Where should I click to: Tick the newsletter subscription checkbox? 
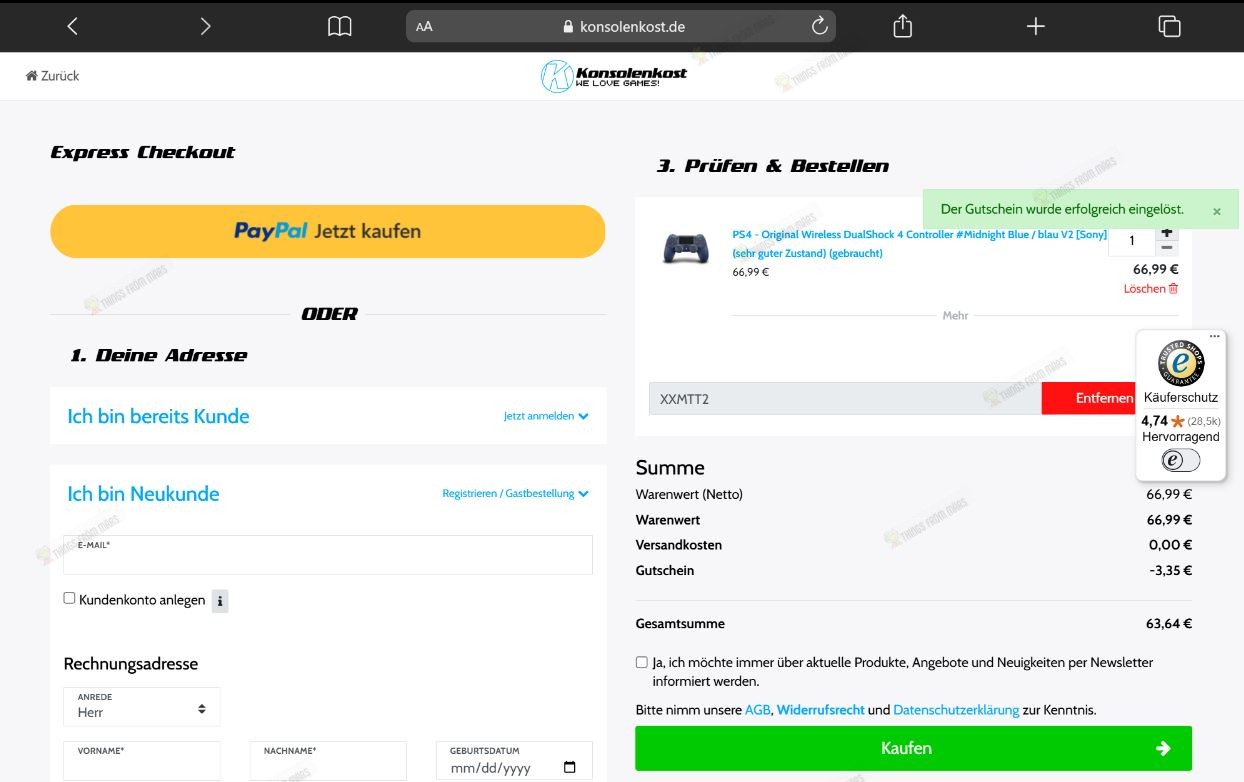642,662
